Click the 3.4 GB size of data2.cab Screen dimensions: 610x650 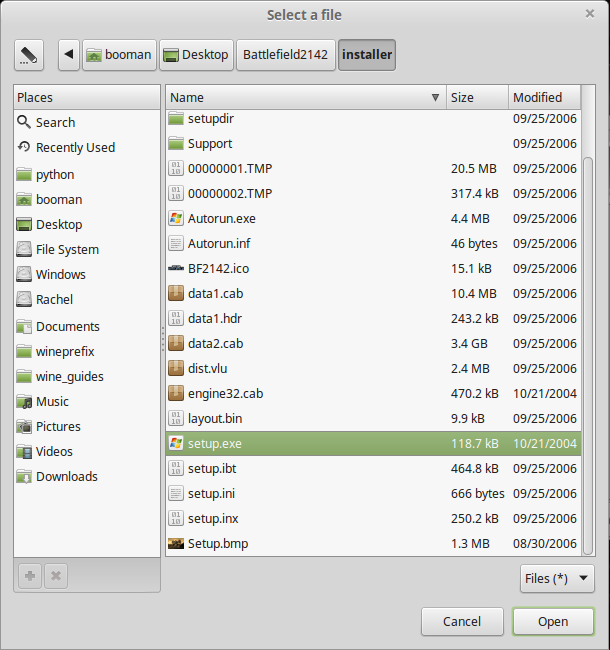coord(469,344)
